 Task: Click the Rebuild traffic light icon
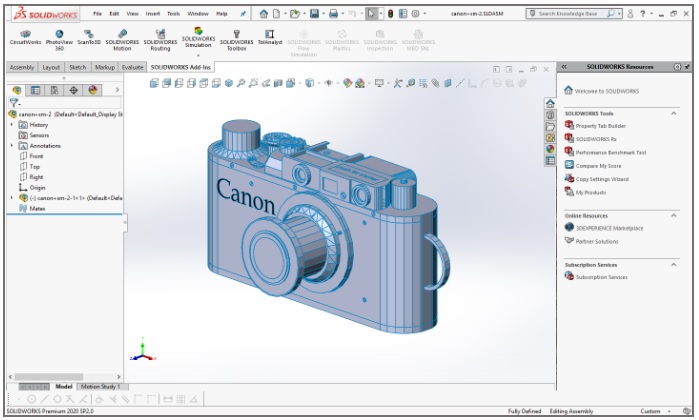pyautogui.click(x=391, y=14)
